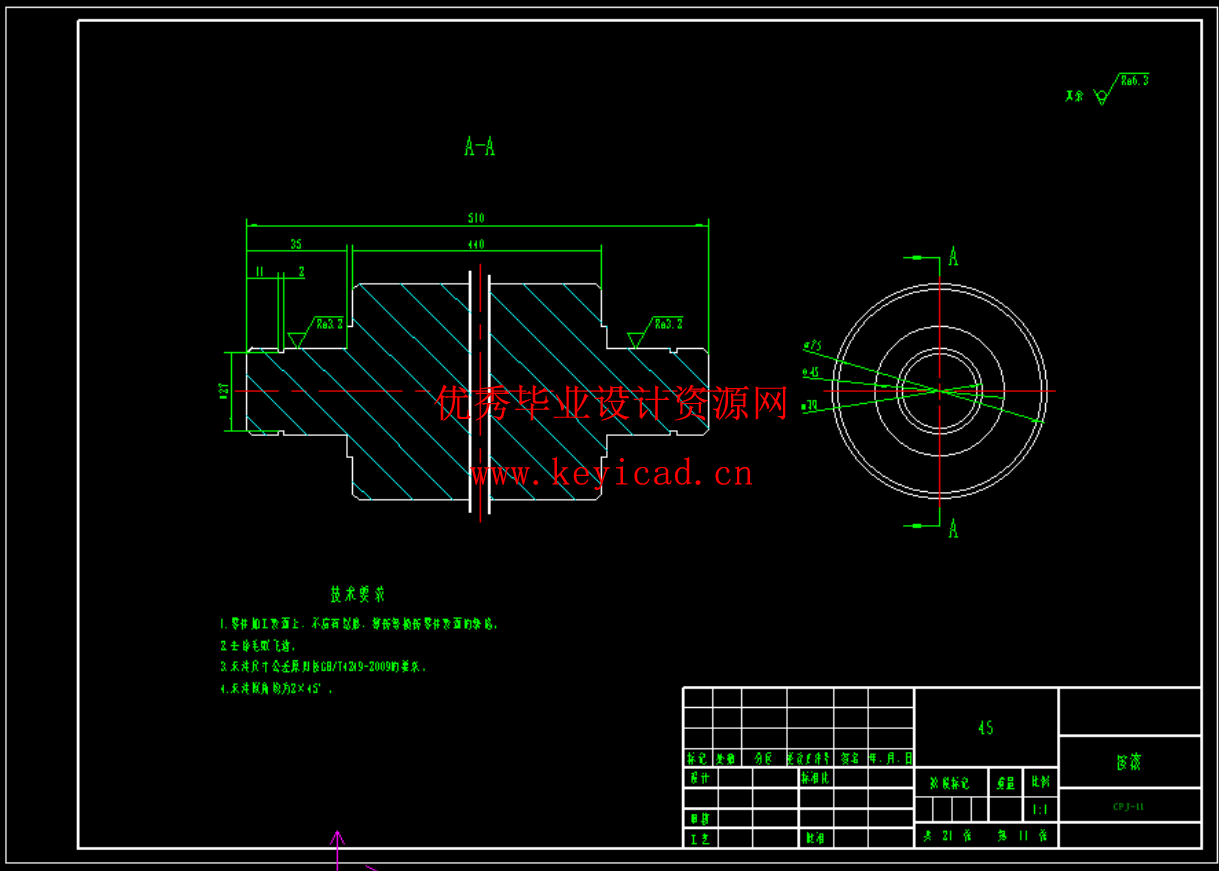The height and width of the screenshot is (871, 1219).
Task: Click the red Chinese watermark text
Action: (612, 404)
